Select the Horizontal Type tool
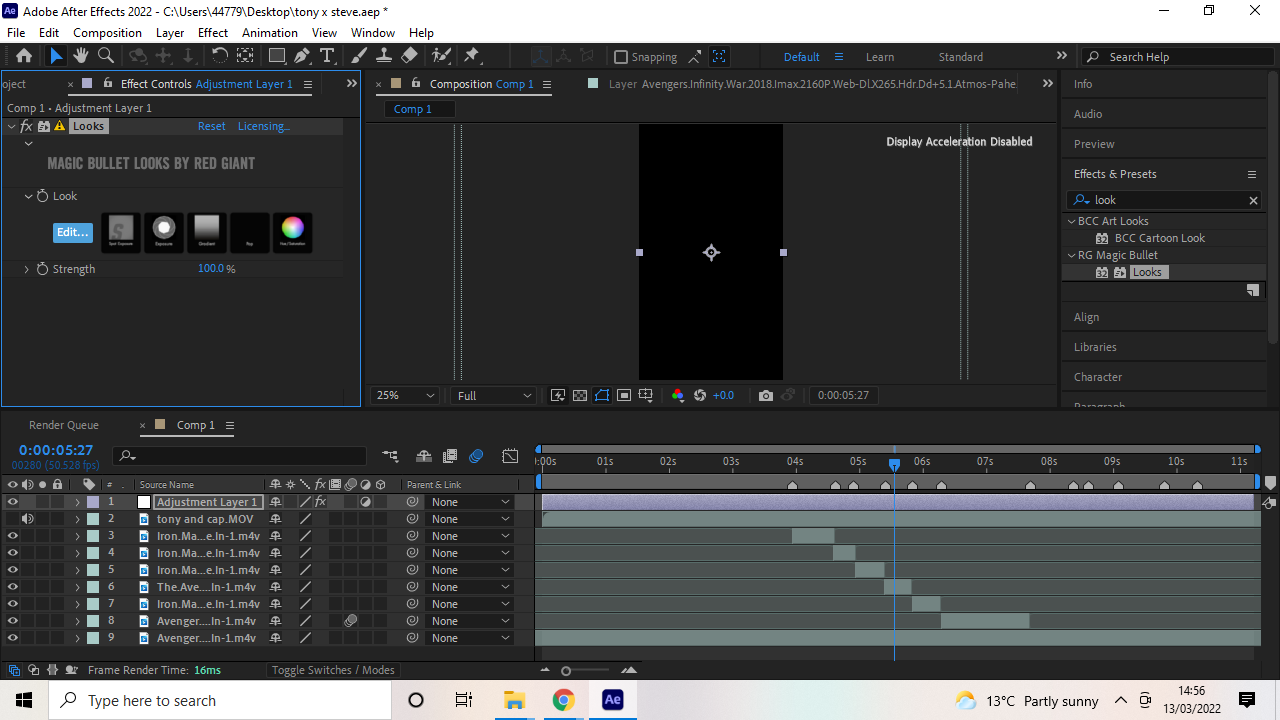The image size is (1280, 720). click(328, 56)
